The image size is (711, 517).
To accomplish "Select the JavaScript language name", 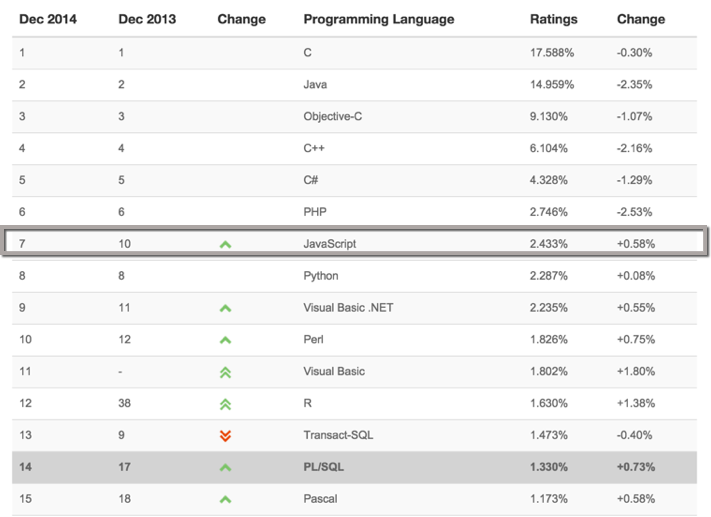I will [330, 244].
